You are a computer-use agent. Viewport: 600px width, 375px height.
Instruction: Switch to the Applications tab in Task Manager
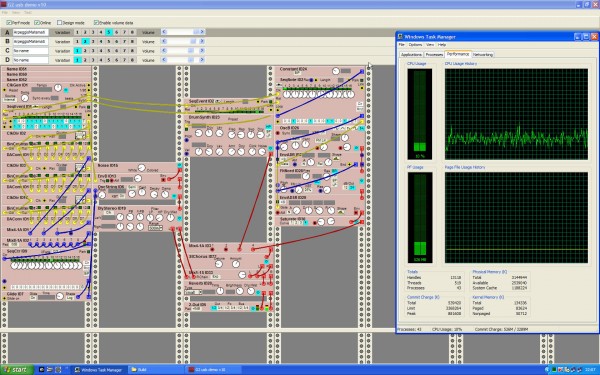click(411, 55)
